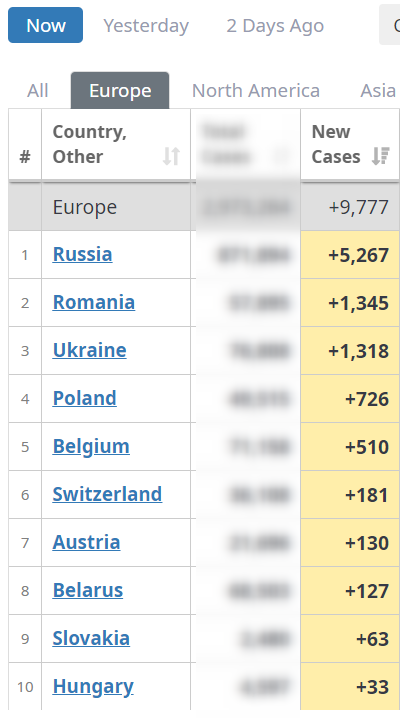Sort by Country, Other arrows icon

point(171,156)
